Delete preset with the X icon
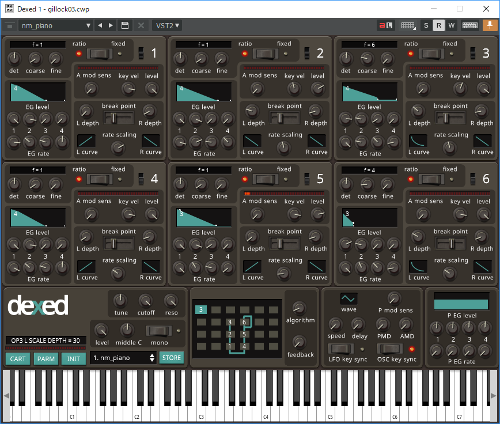Screen dimensions: 500x424 pyautogui.click(x=141, y=26)
